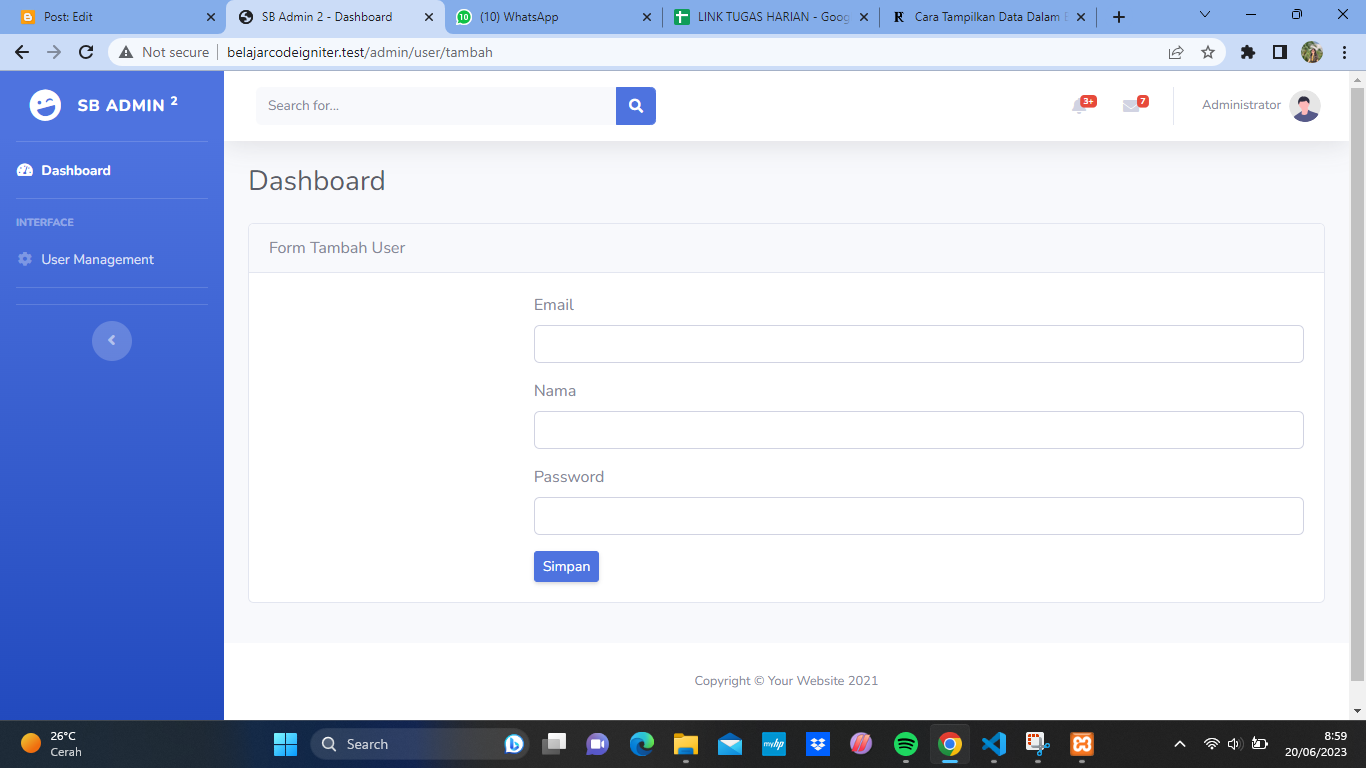Click the page vertical scrollbar
1366x768 pixels.
pyautogui.click(x=1357, y=385)
